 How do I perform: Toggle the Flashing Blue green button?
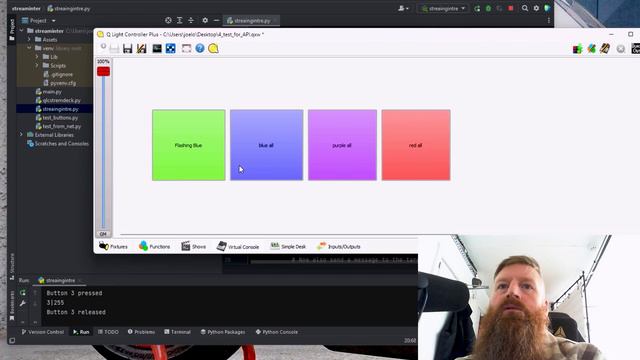click(189, 145)
